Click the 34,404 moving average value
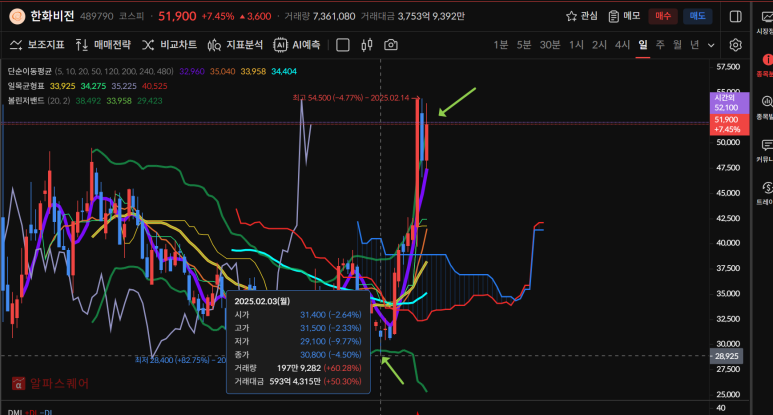The image size is (773, 415). pos(284,71)
